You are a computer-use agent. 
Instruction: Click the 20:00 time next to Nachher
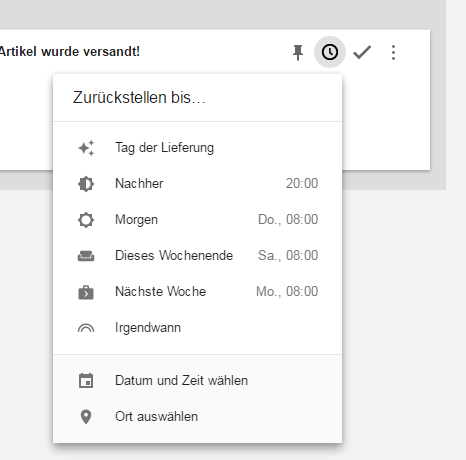coord(302,183)
